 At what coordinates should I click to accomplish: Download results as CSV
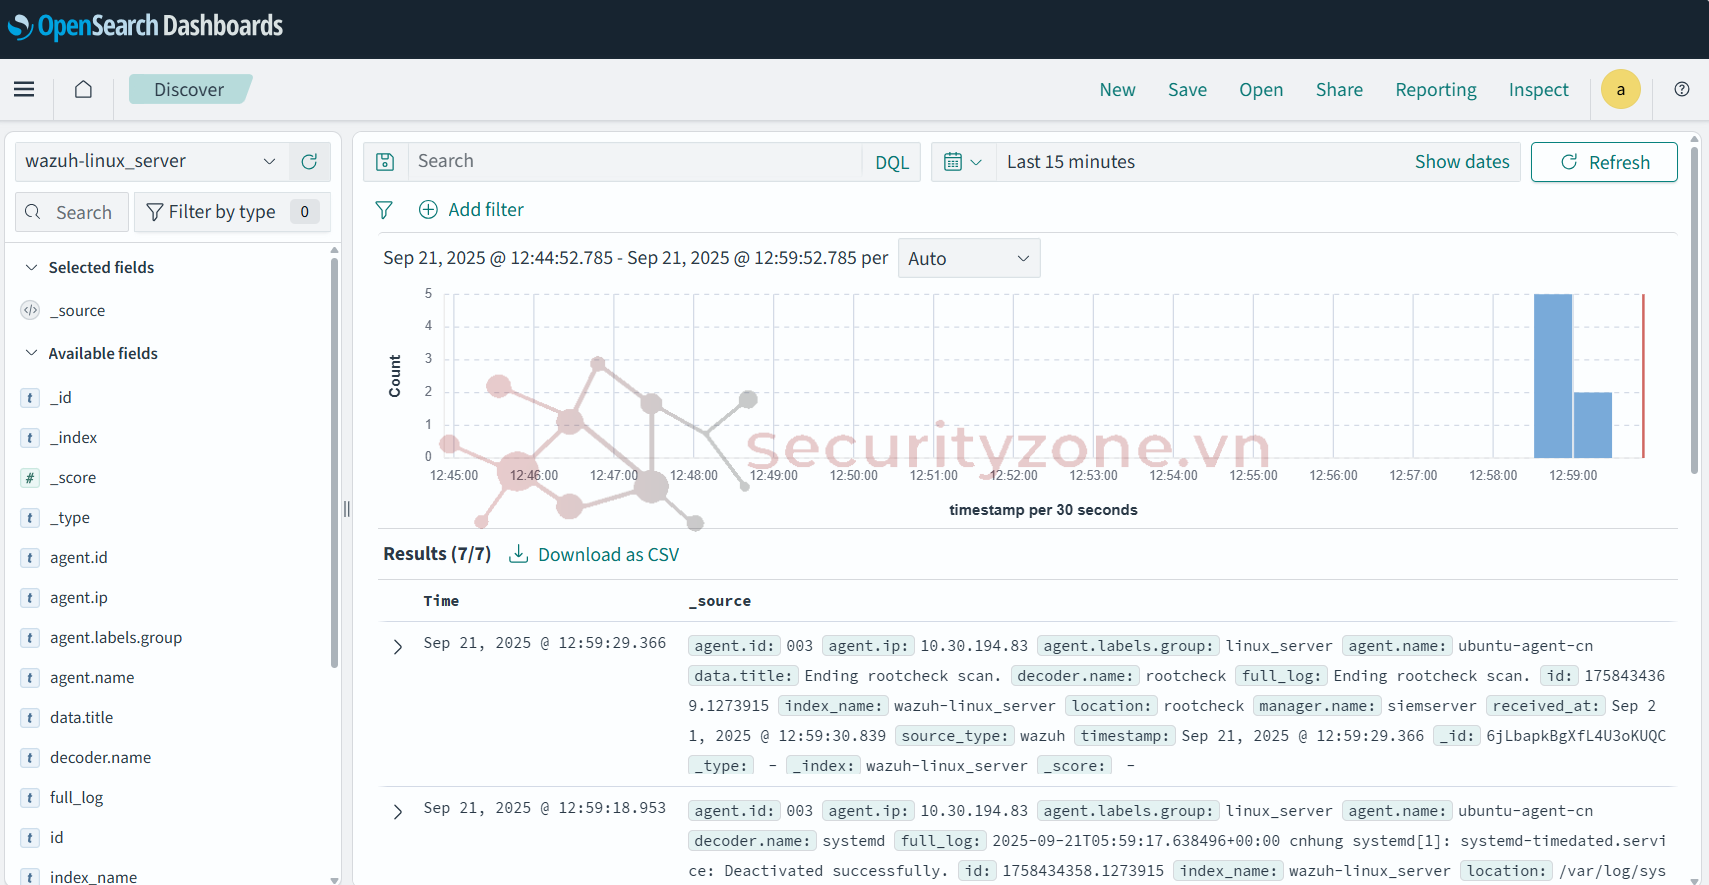[594, 555]
